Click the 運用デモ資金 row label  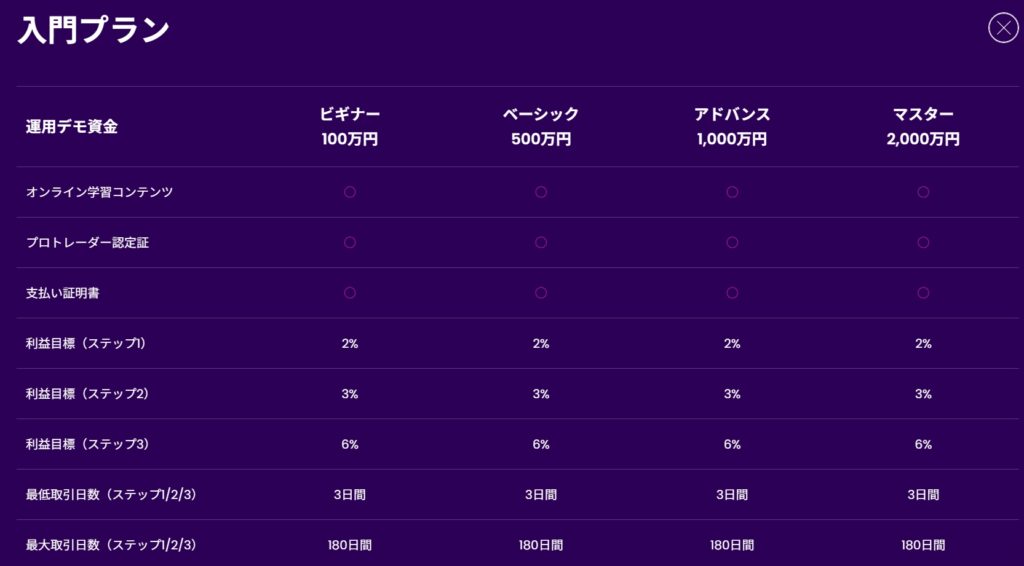click(72, 127)
